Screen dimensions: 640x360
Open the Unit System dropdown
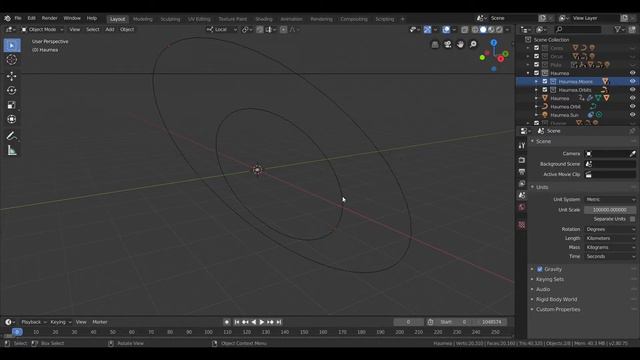[610, 200]
